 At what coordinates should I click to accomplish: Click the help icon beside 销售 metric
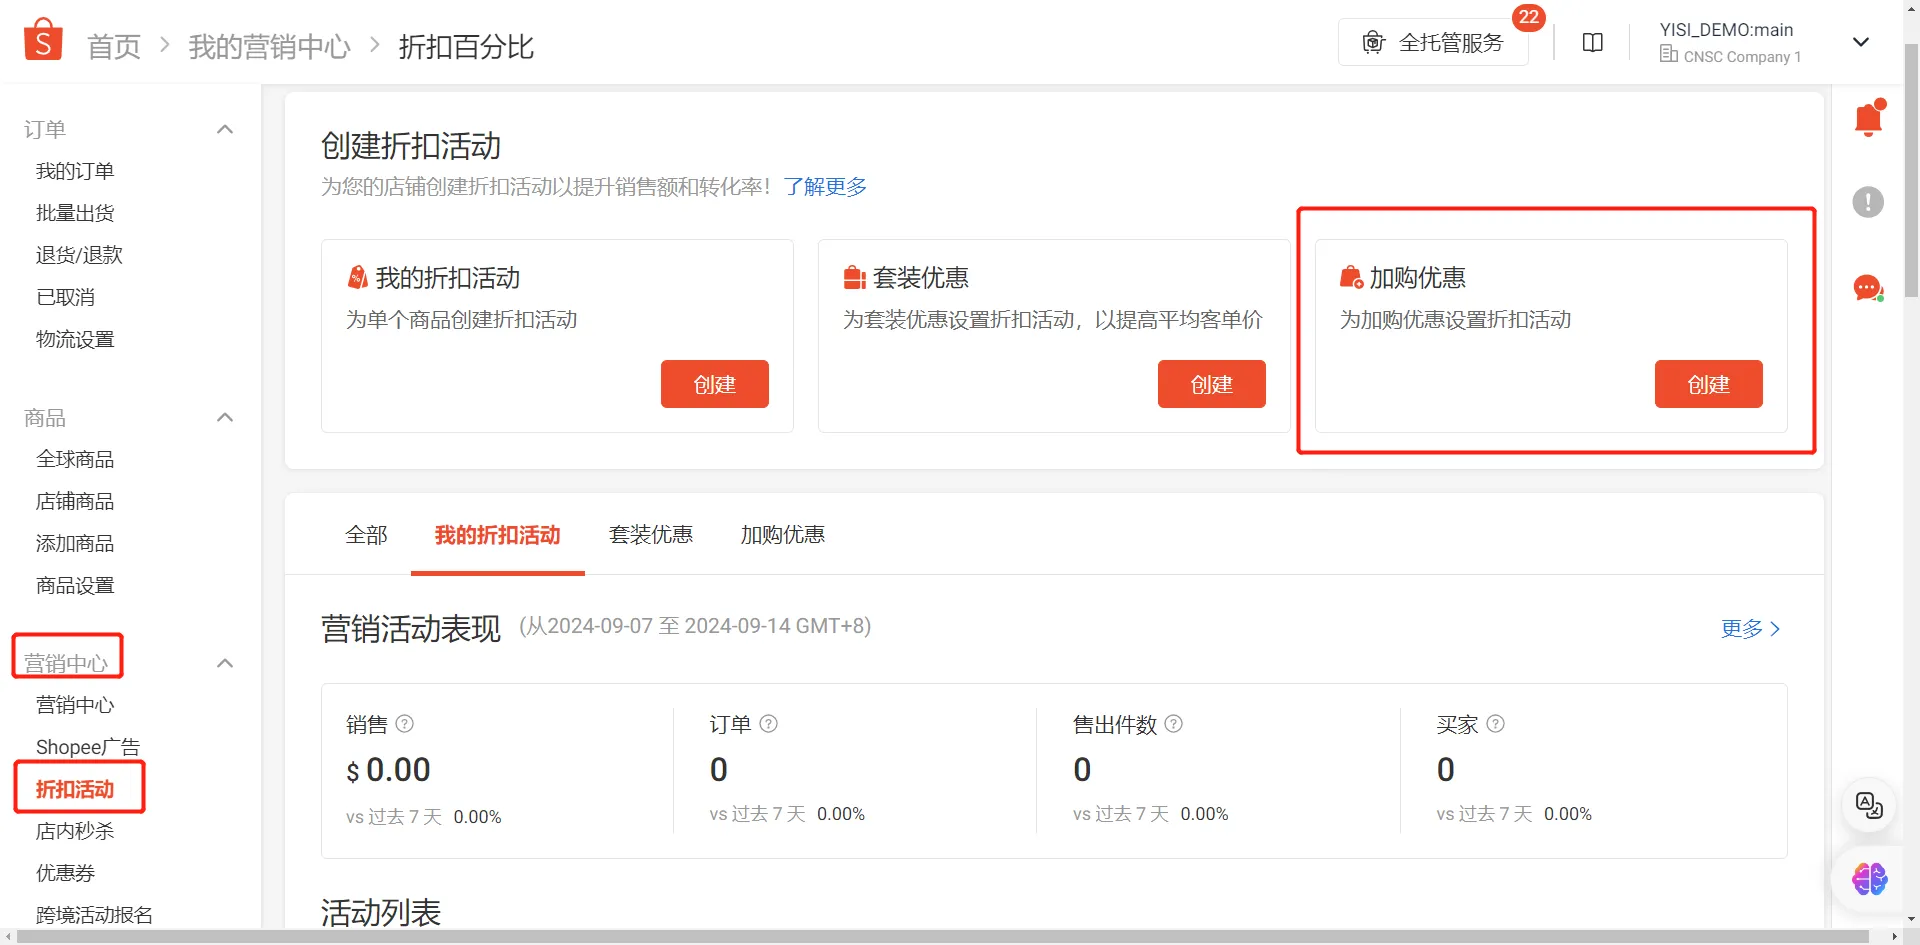coord(404,723)
